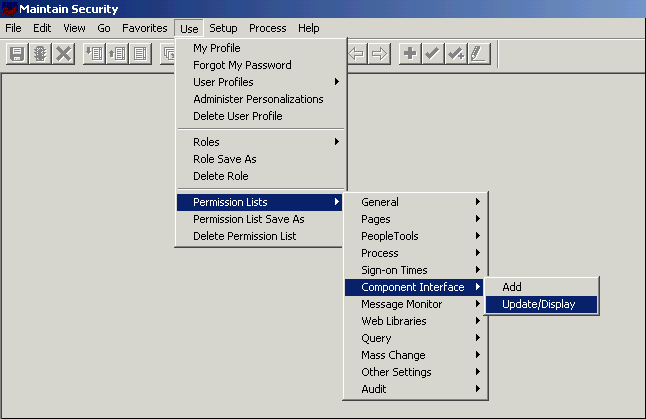Expand General under Permission Lists

click(x=415, y=202)
